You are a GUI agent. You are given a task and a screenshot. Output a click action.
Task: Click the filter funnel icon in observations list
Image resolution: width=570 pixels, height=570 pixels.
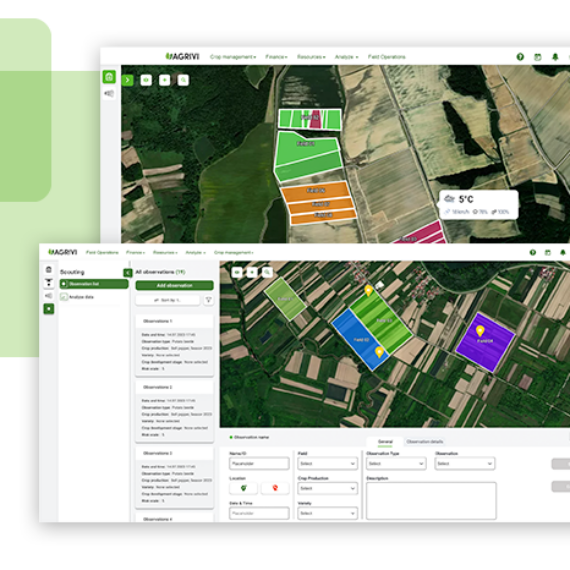(208, 300)
